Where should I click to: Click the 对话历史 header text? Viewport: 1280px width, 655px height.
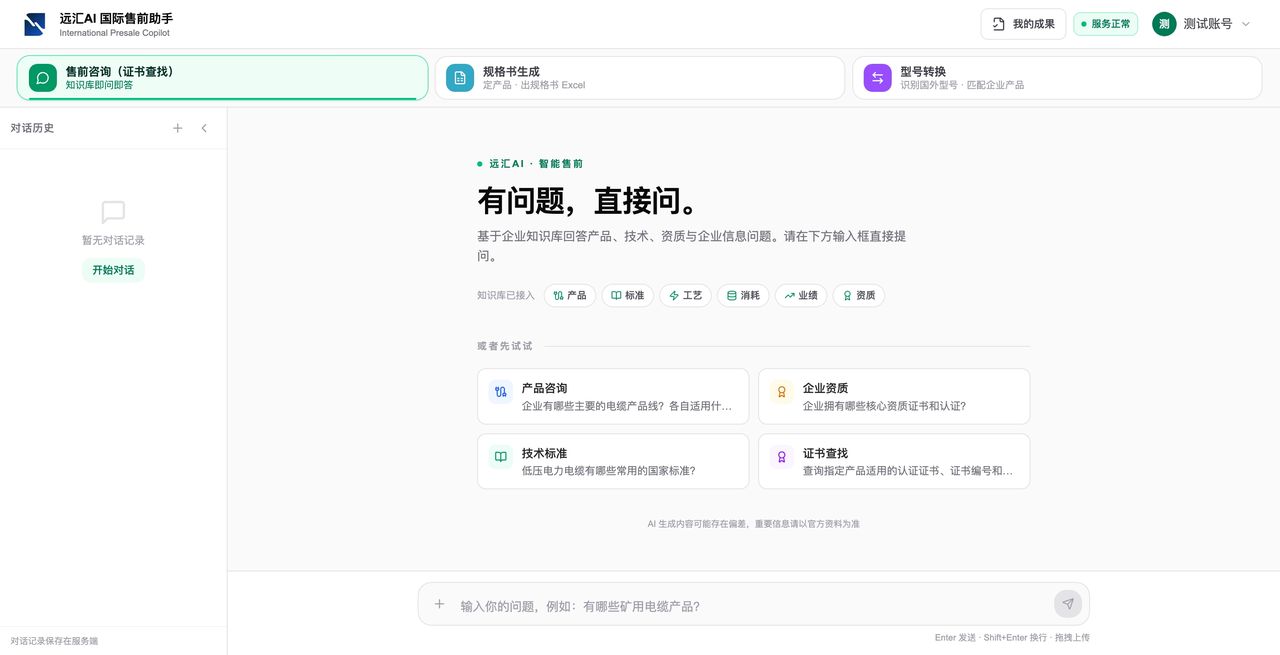33,128
